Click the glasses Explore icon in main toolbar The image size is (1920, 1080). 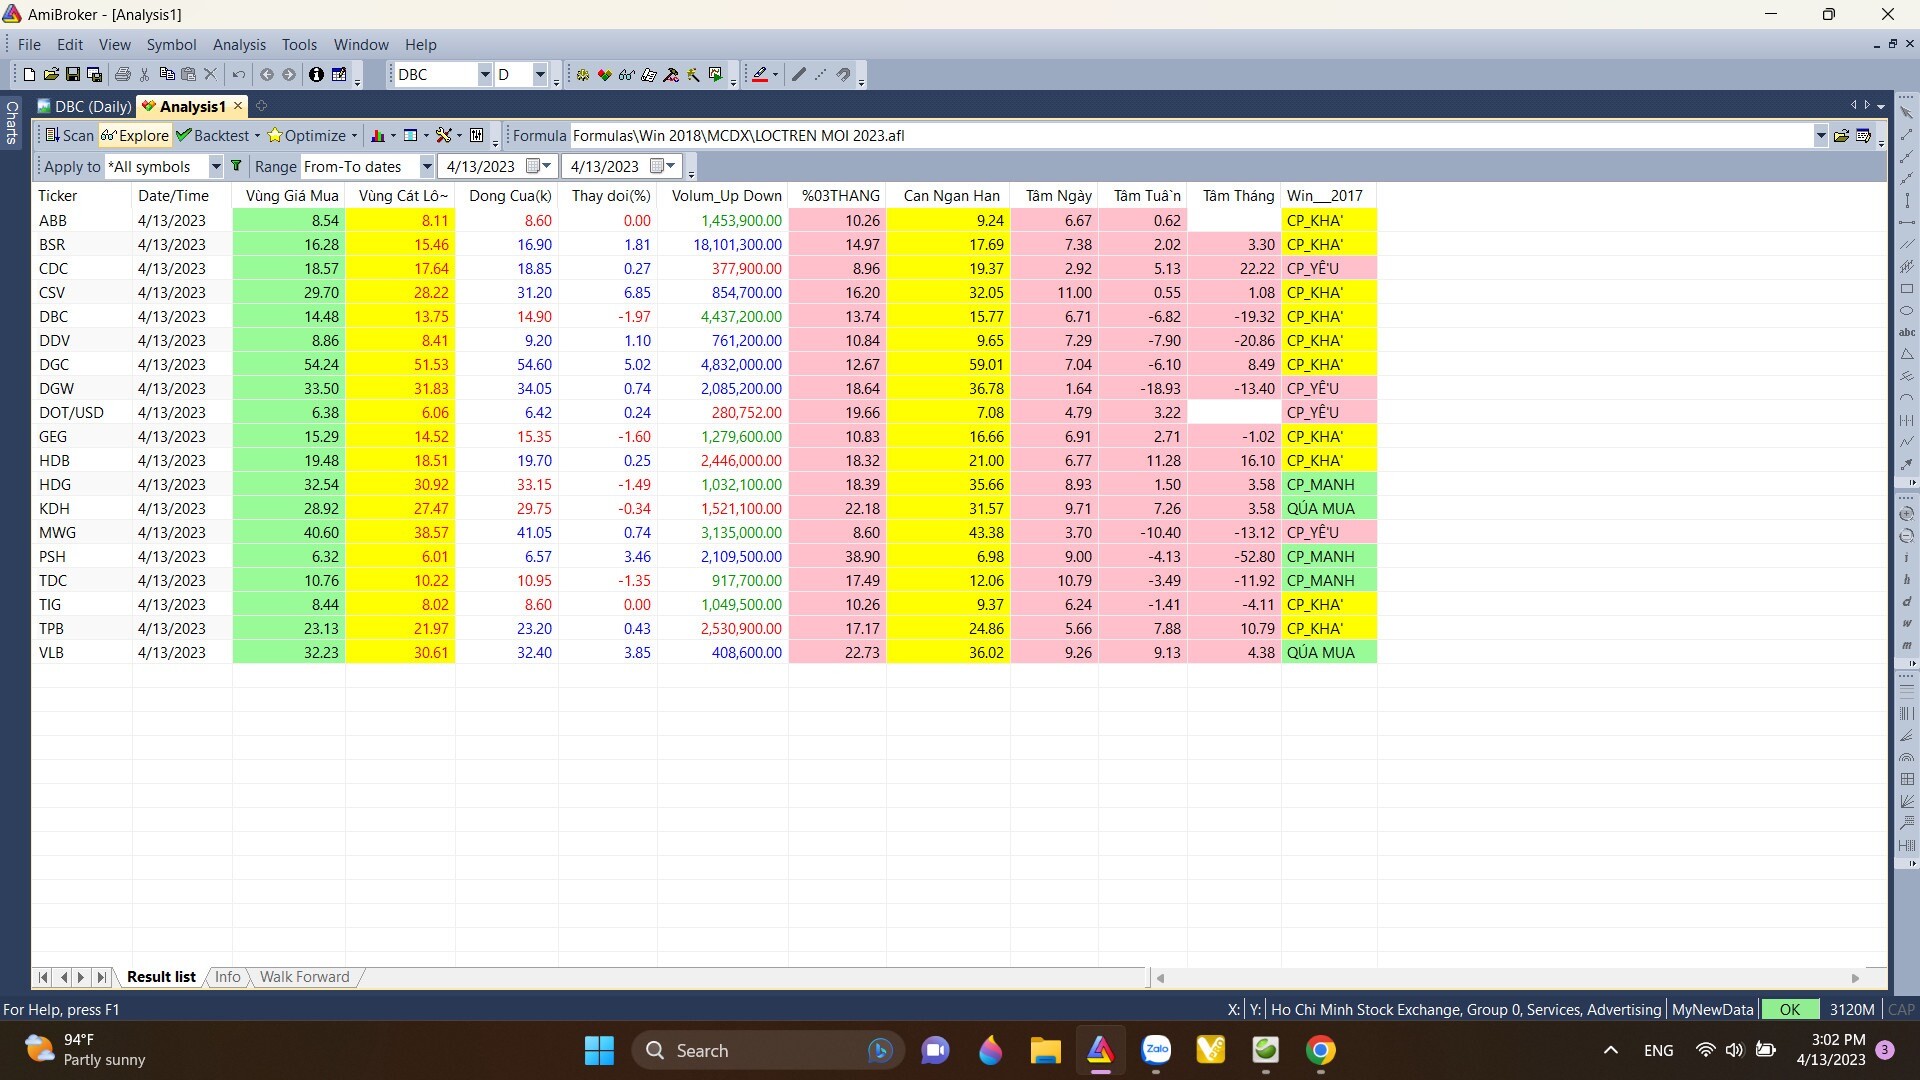pyautogui.click(x=627, y=75)
